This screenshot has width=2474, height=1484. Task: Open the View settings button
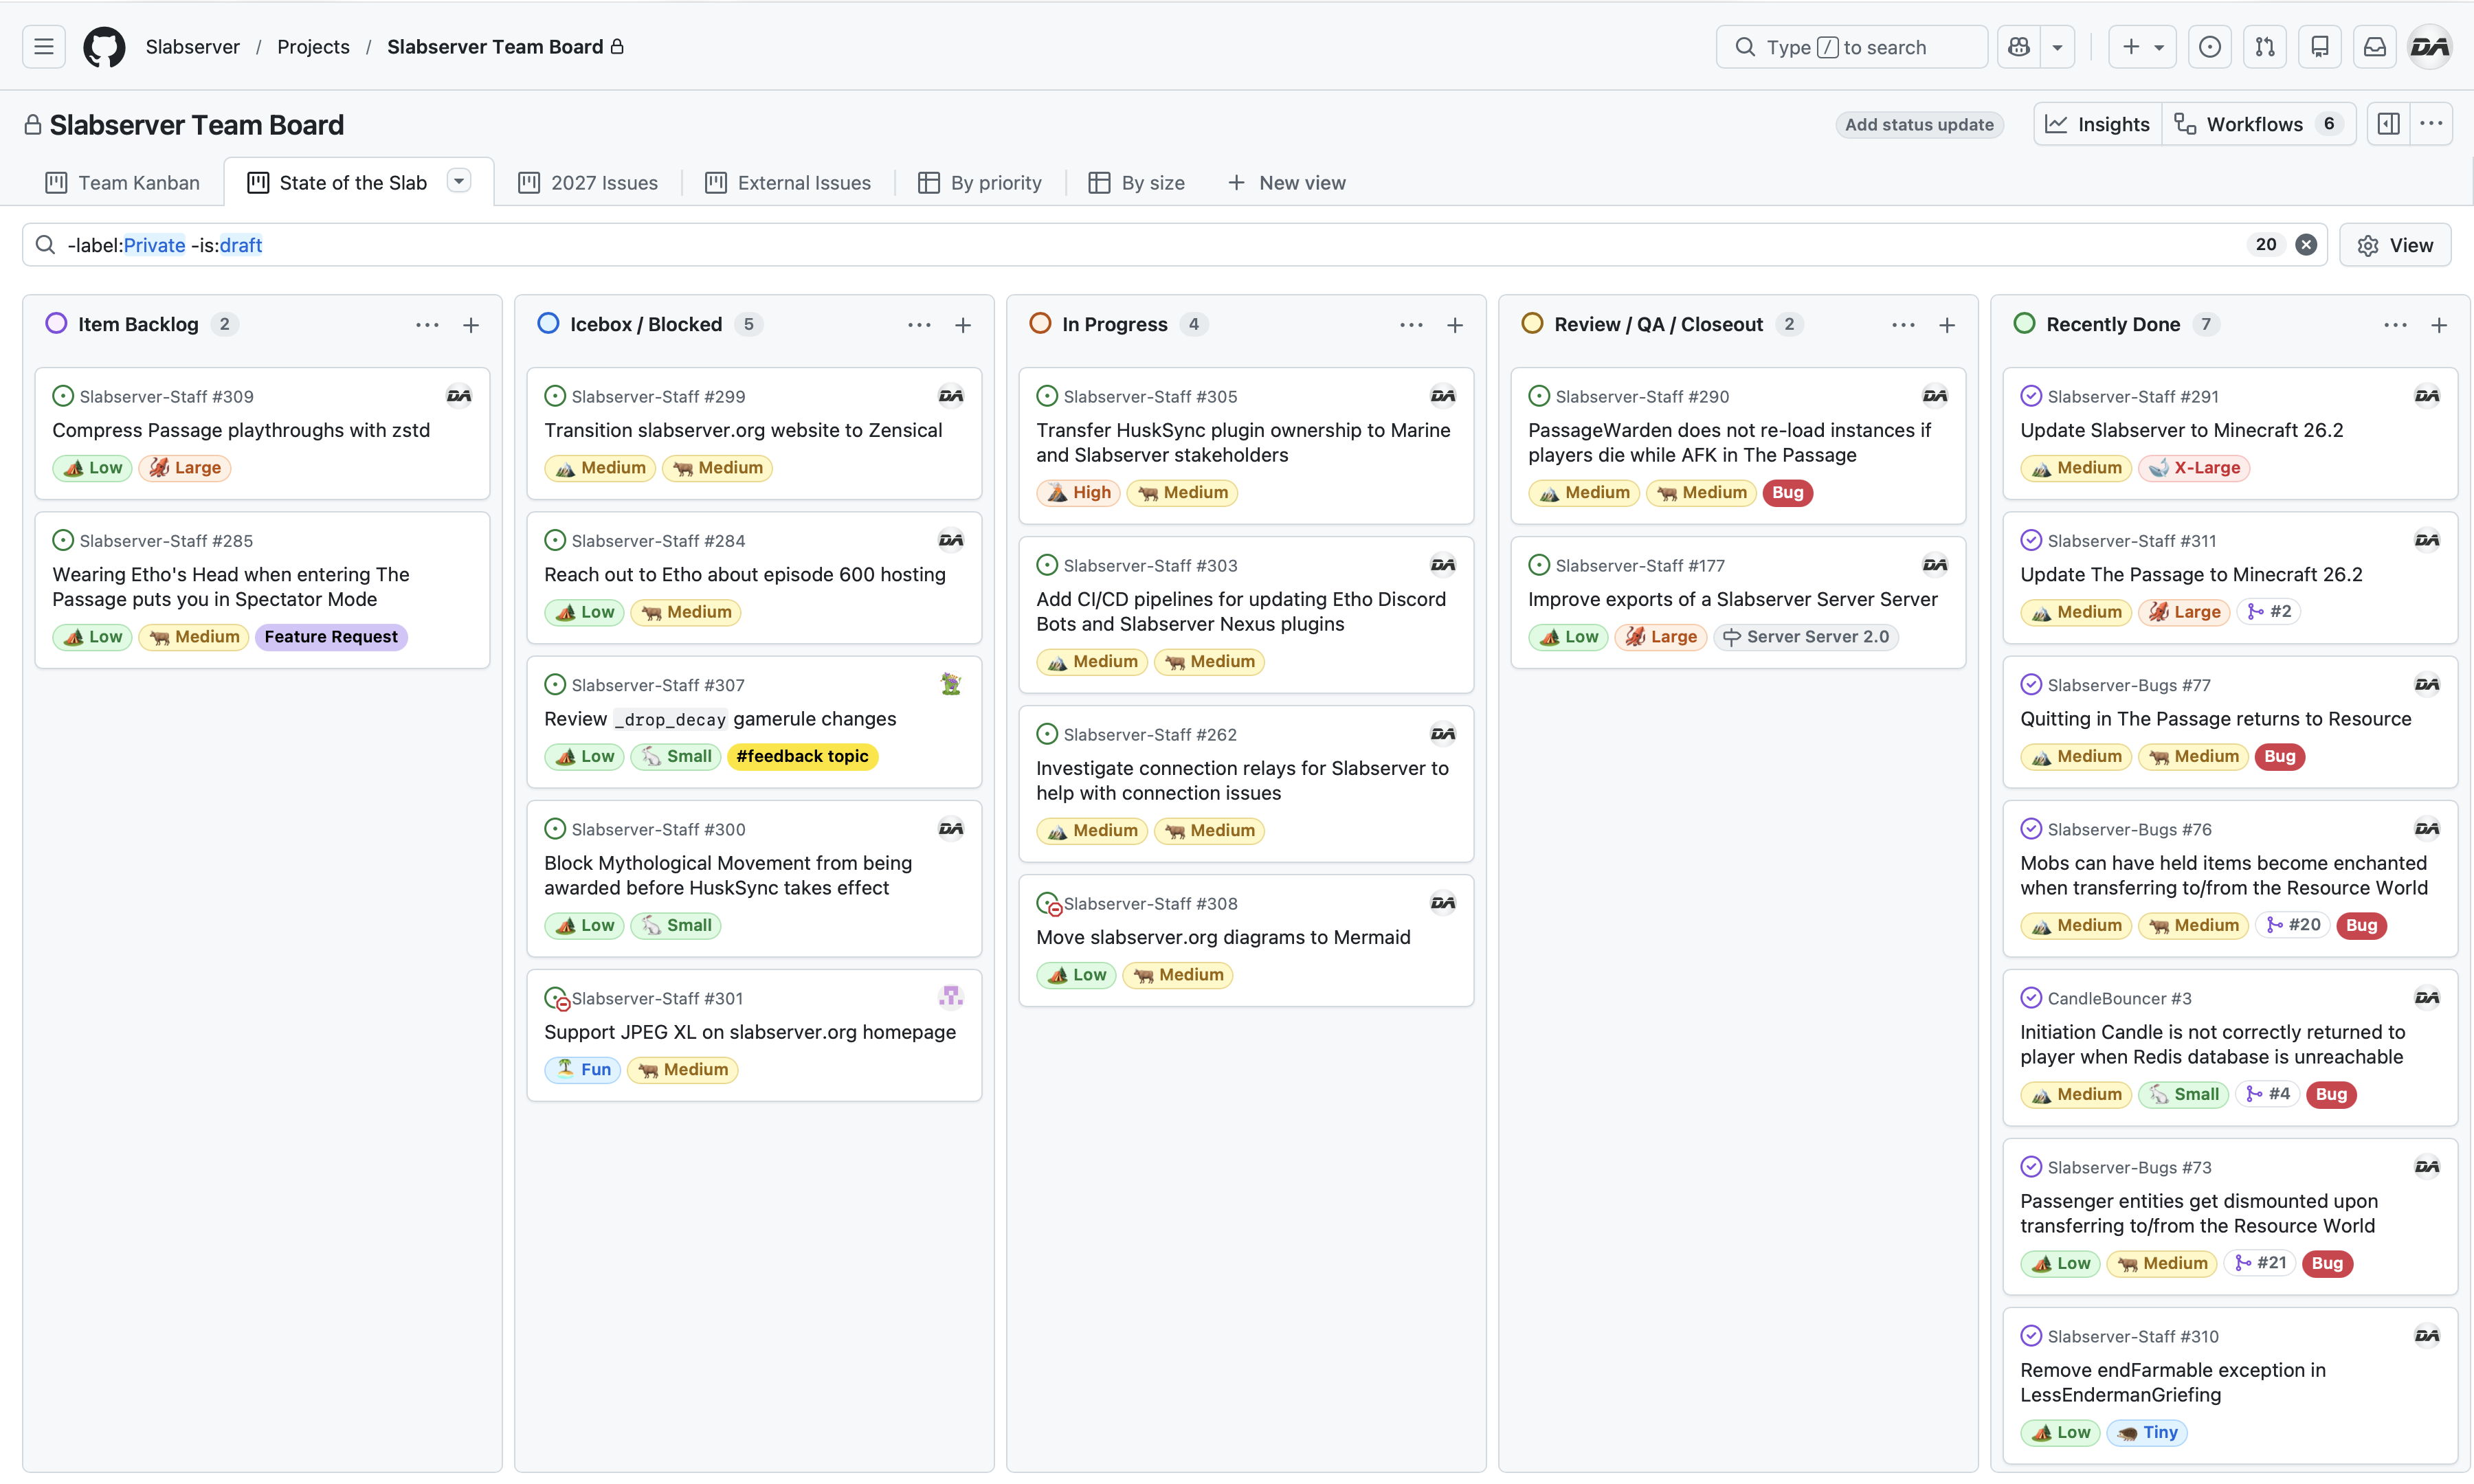coord(2396,245)
